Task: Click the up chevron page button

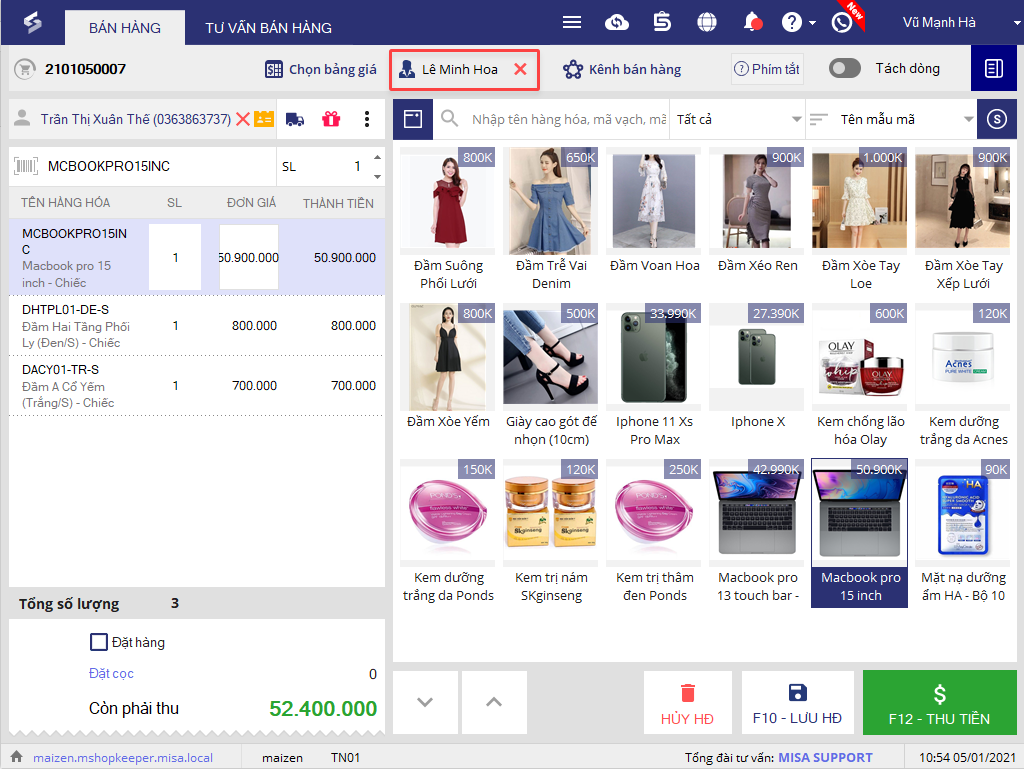Action: click(x=494, y=702)
